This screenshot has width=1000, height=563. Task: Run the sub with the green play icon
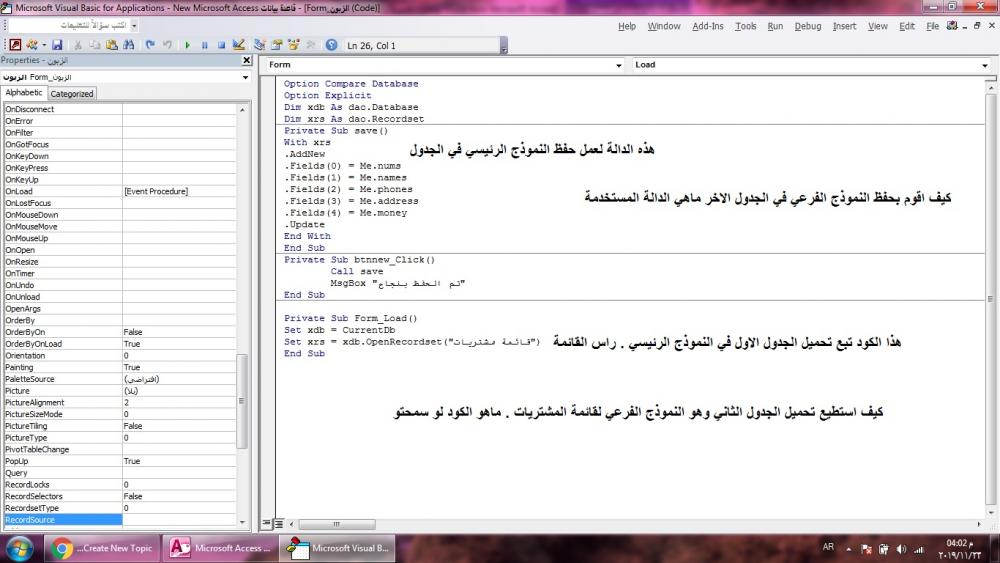[x=188, y=45]
